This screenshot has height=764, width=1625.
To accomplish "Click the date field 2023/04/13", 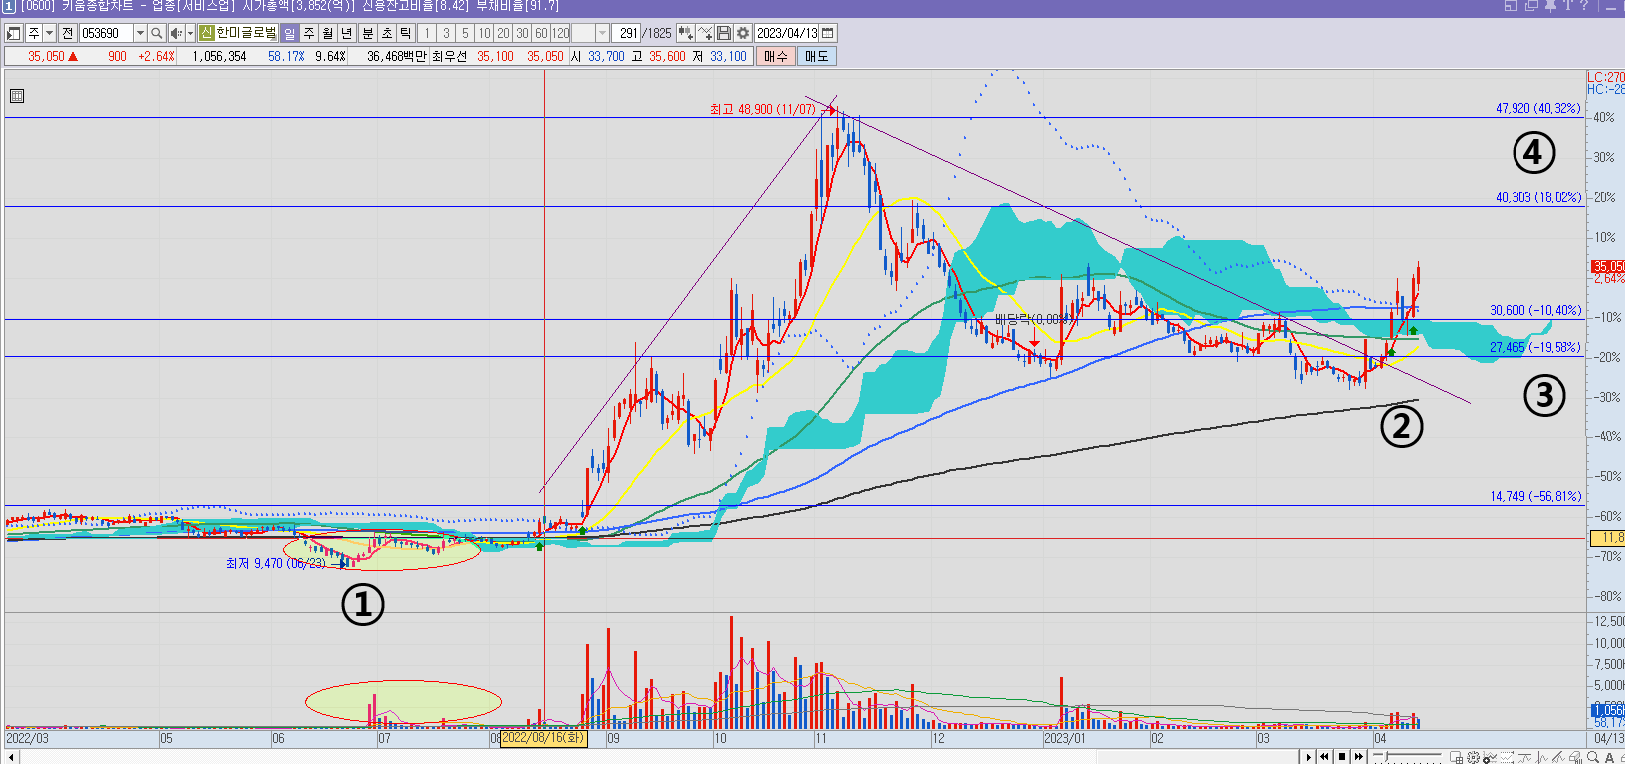I will 787,33.
